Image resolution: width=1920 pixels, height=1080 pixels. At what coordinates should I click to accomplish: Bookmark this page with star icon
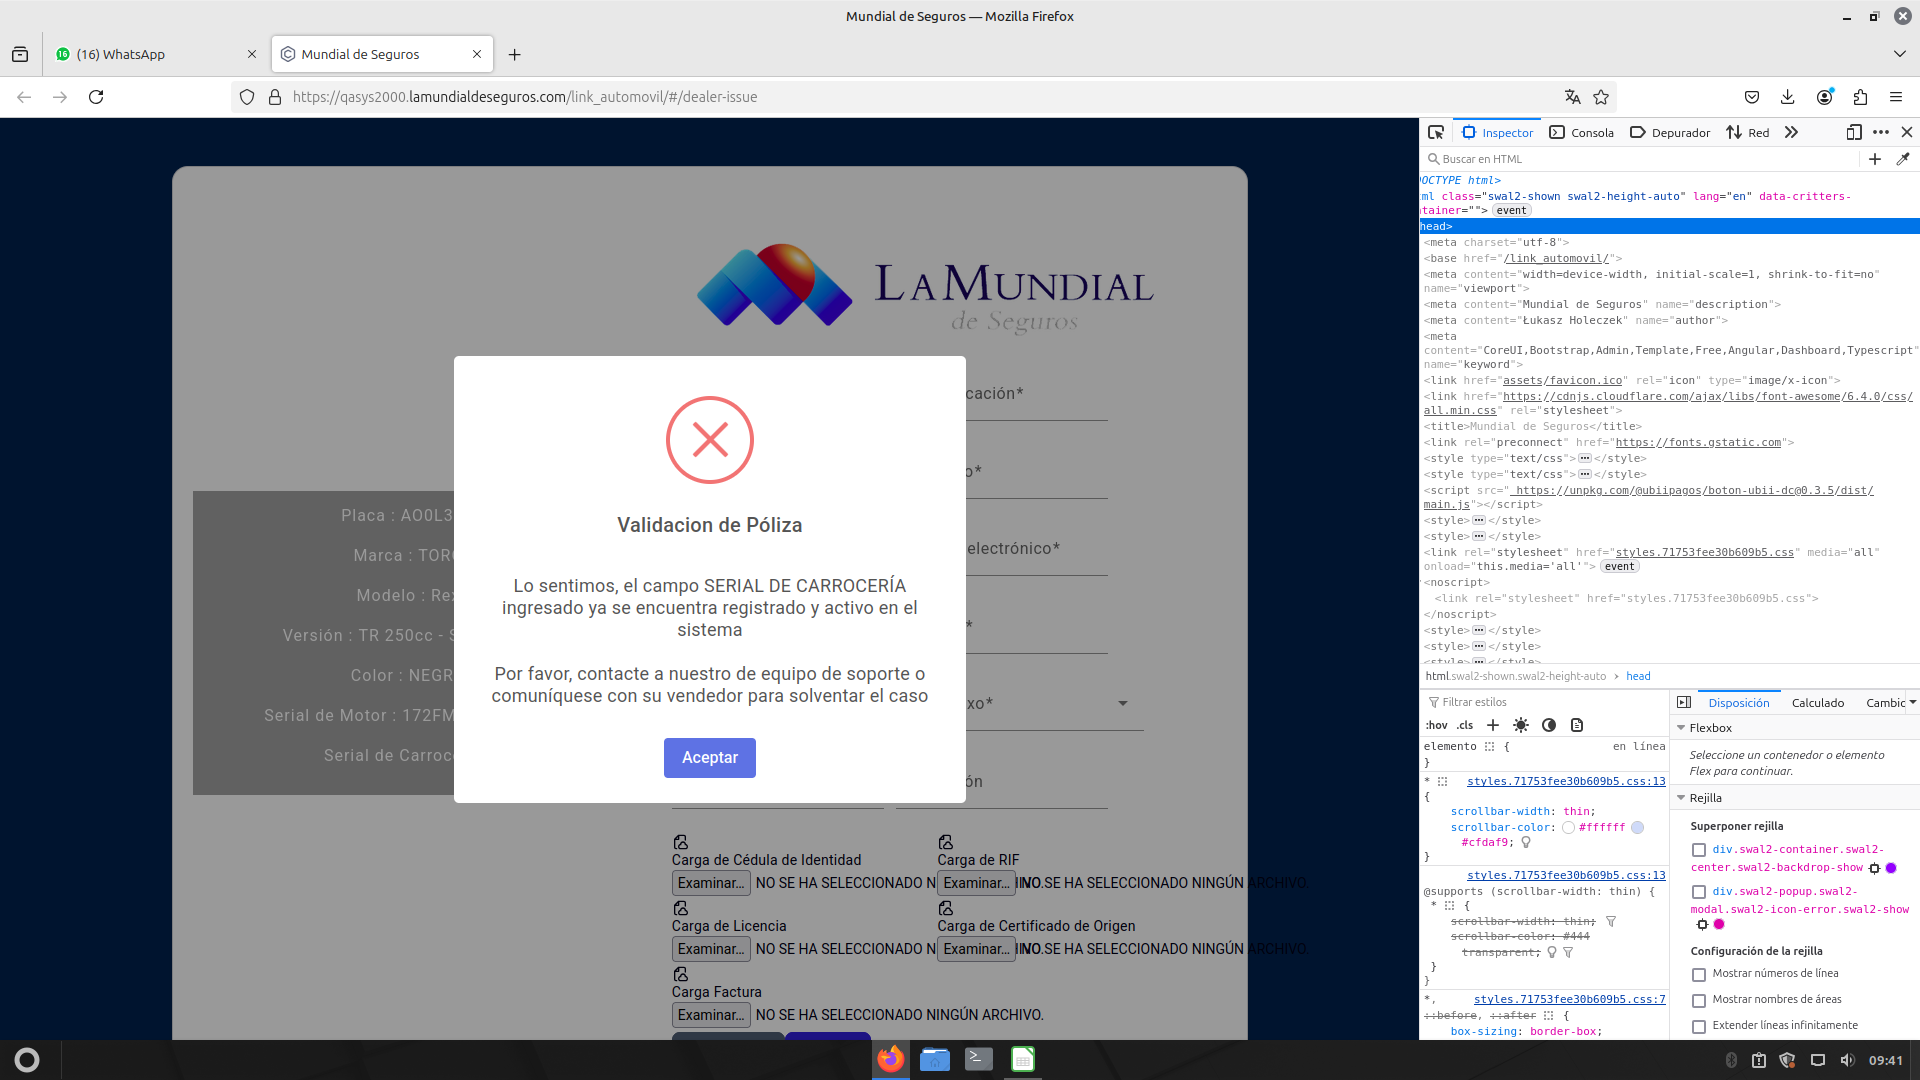(1601, 97)
